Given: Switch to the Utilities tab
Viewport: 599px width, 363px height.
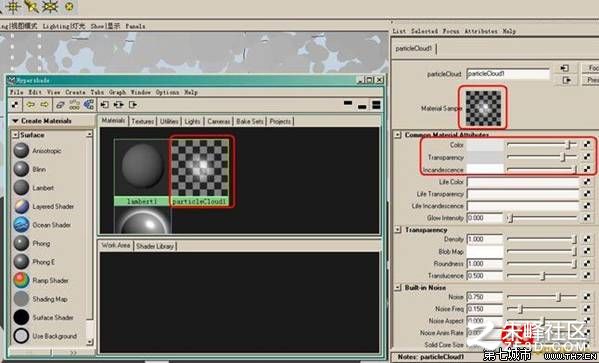Looking at the screenshot, I should (169, 121).
